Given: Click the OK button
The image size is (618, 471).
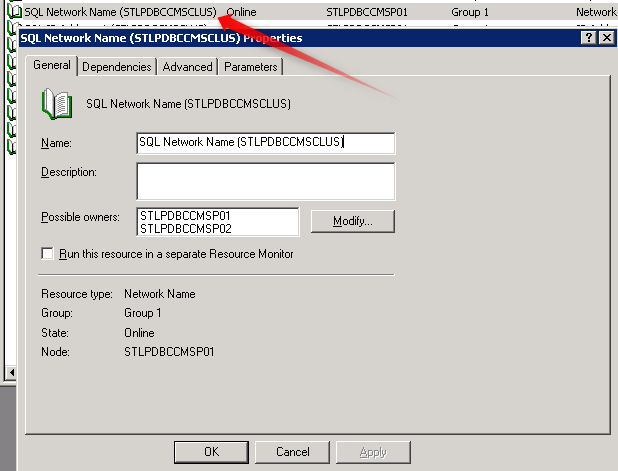Looking at the screenshot, I should (211, 452).
